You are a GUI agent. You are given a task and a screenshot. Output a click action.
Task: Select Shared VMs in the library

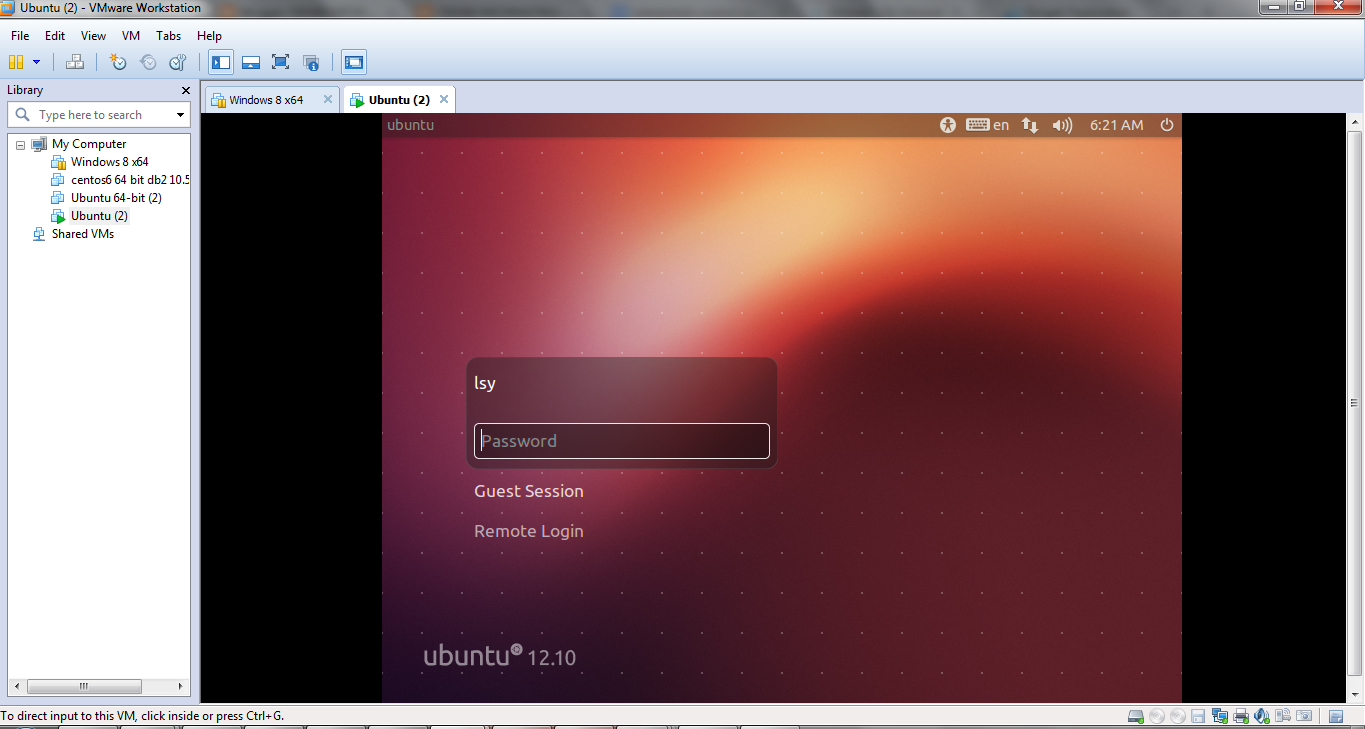[x=83, y=234]
